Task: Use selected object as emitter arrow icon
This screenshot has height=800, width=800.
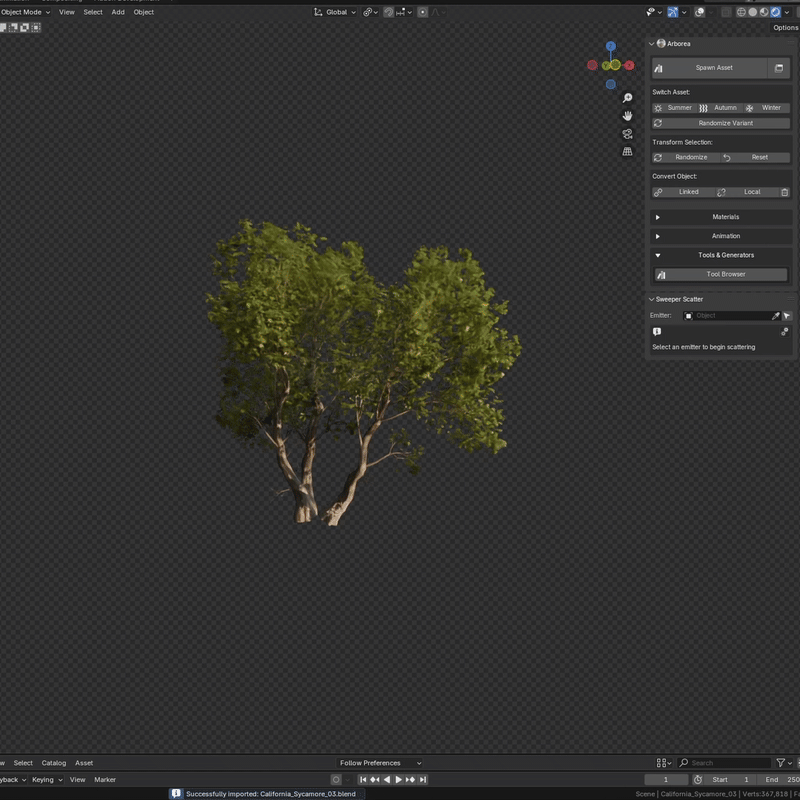Action: 787,316
